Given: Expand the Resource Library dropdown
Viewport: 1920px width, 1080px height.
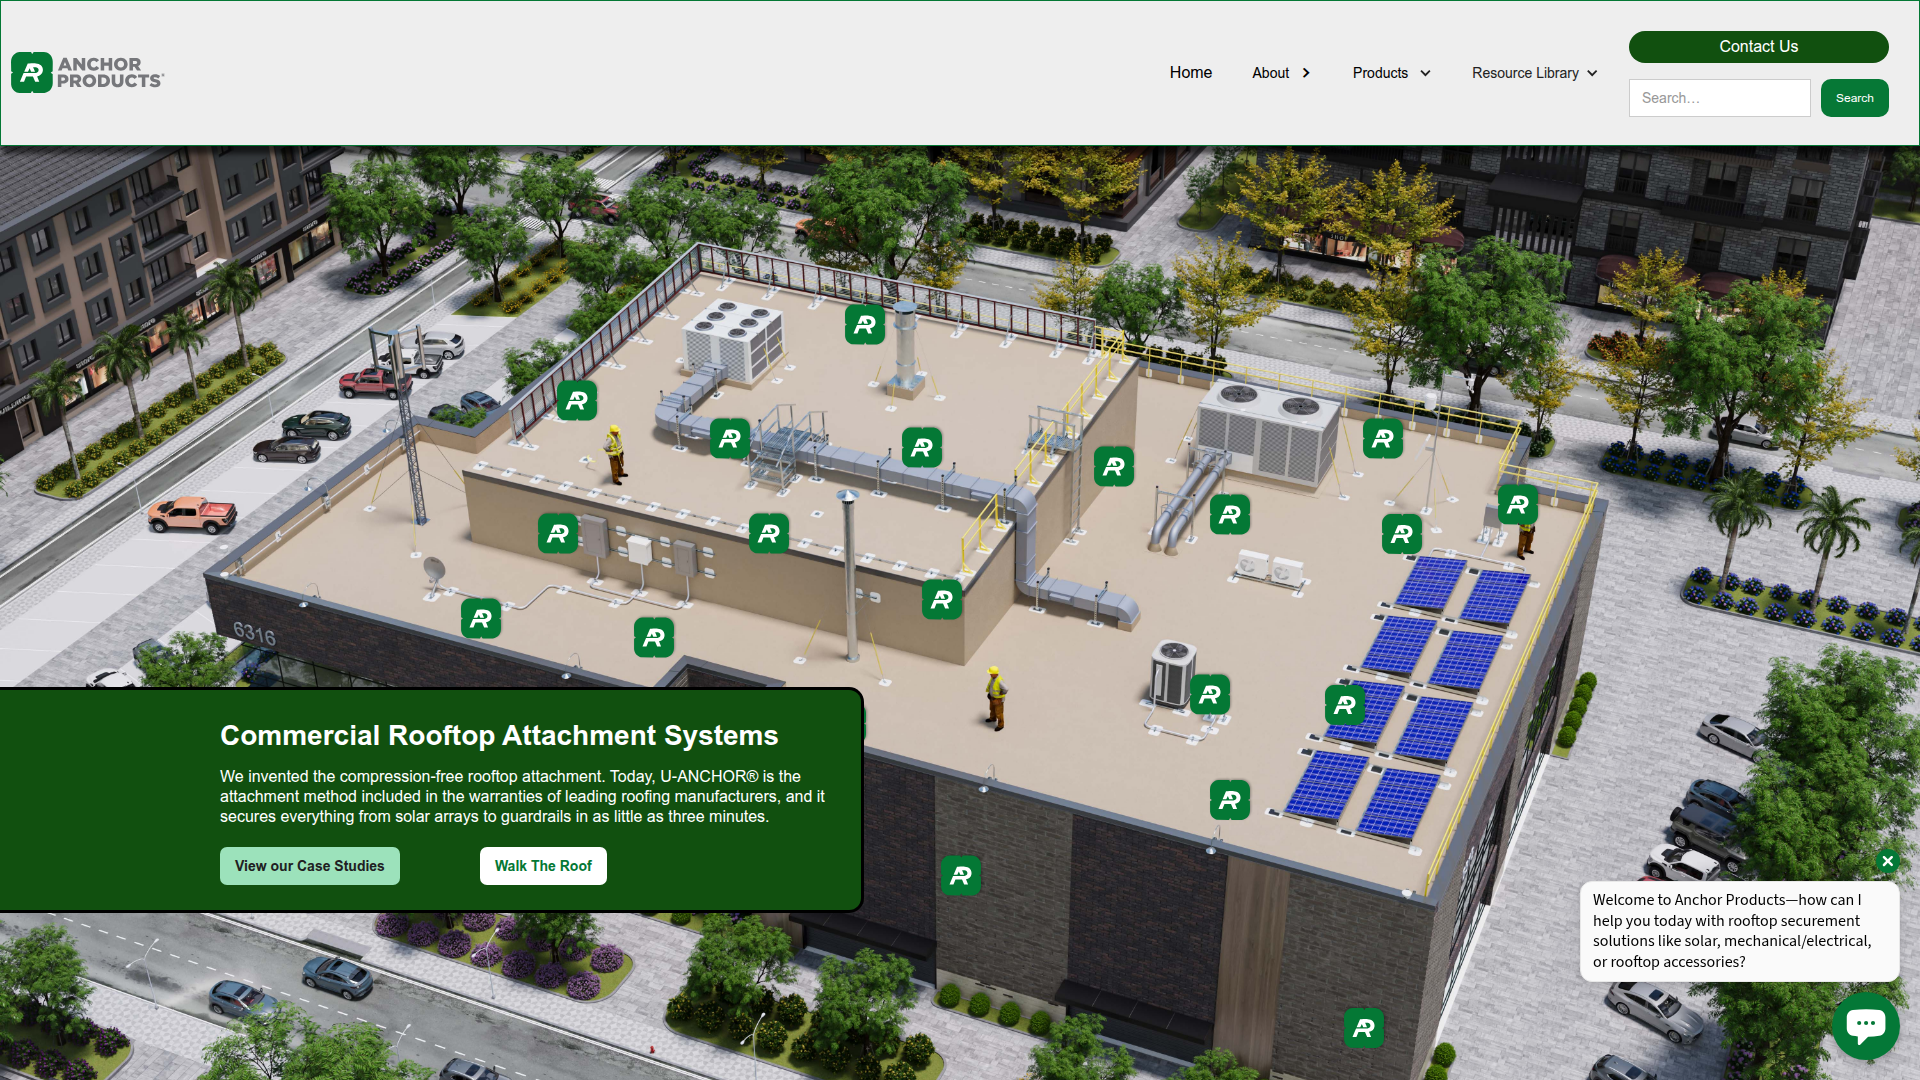Looking at the screenshot, I should 1535,73.
